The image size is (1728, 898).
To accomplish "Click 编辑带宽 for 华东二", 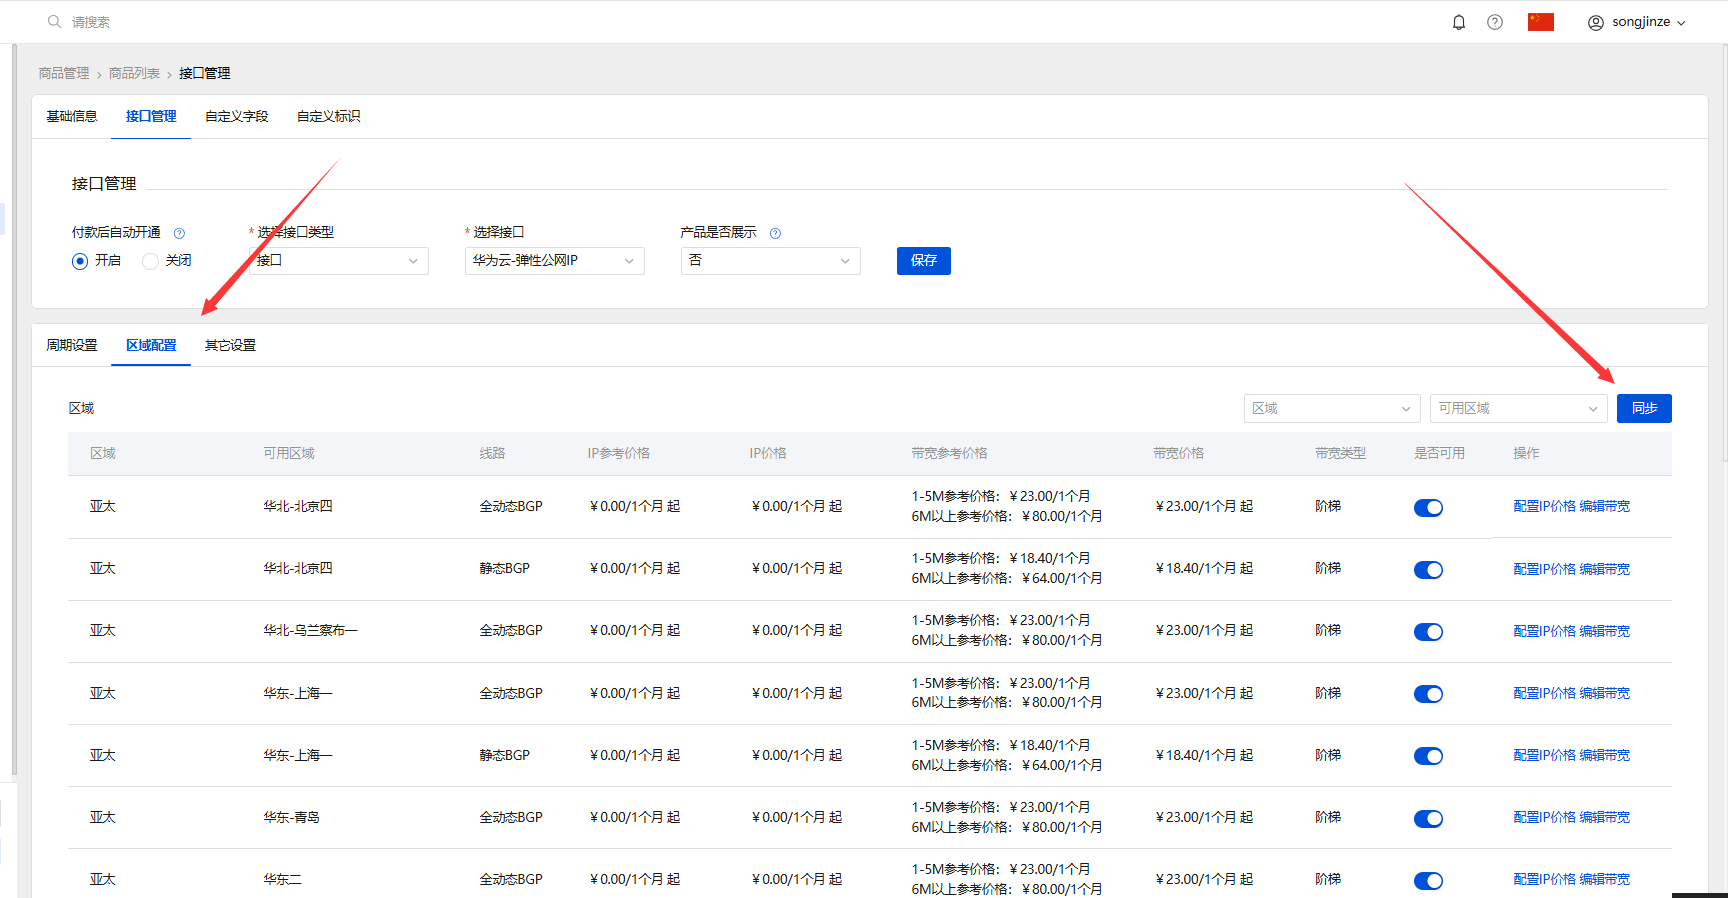I will (x=1605, y=879).
